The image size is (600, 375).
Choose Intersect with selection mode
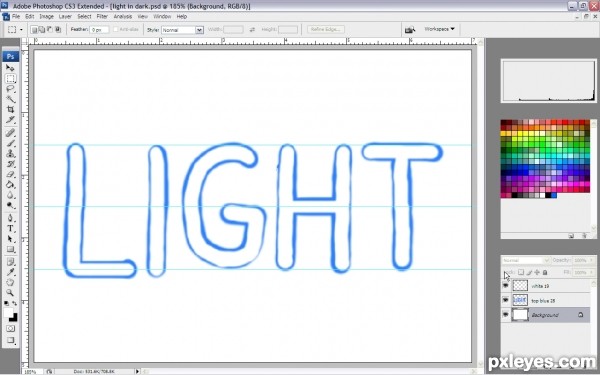pos(58,29)
